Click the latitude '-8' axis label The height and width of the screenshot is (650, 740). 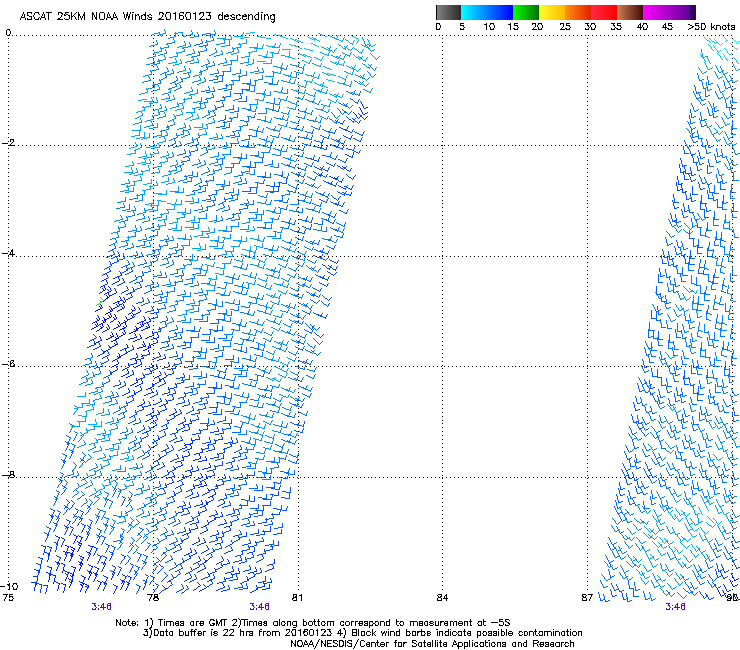[x=8, y=474]
